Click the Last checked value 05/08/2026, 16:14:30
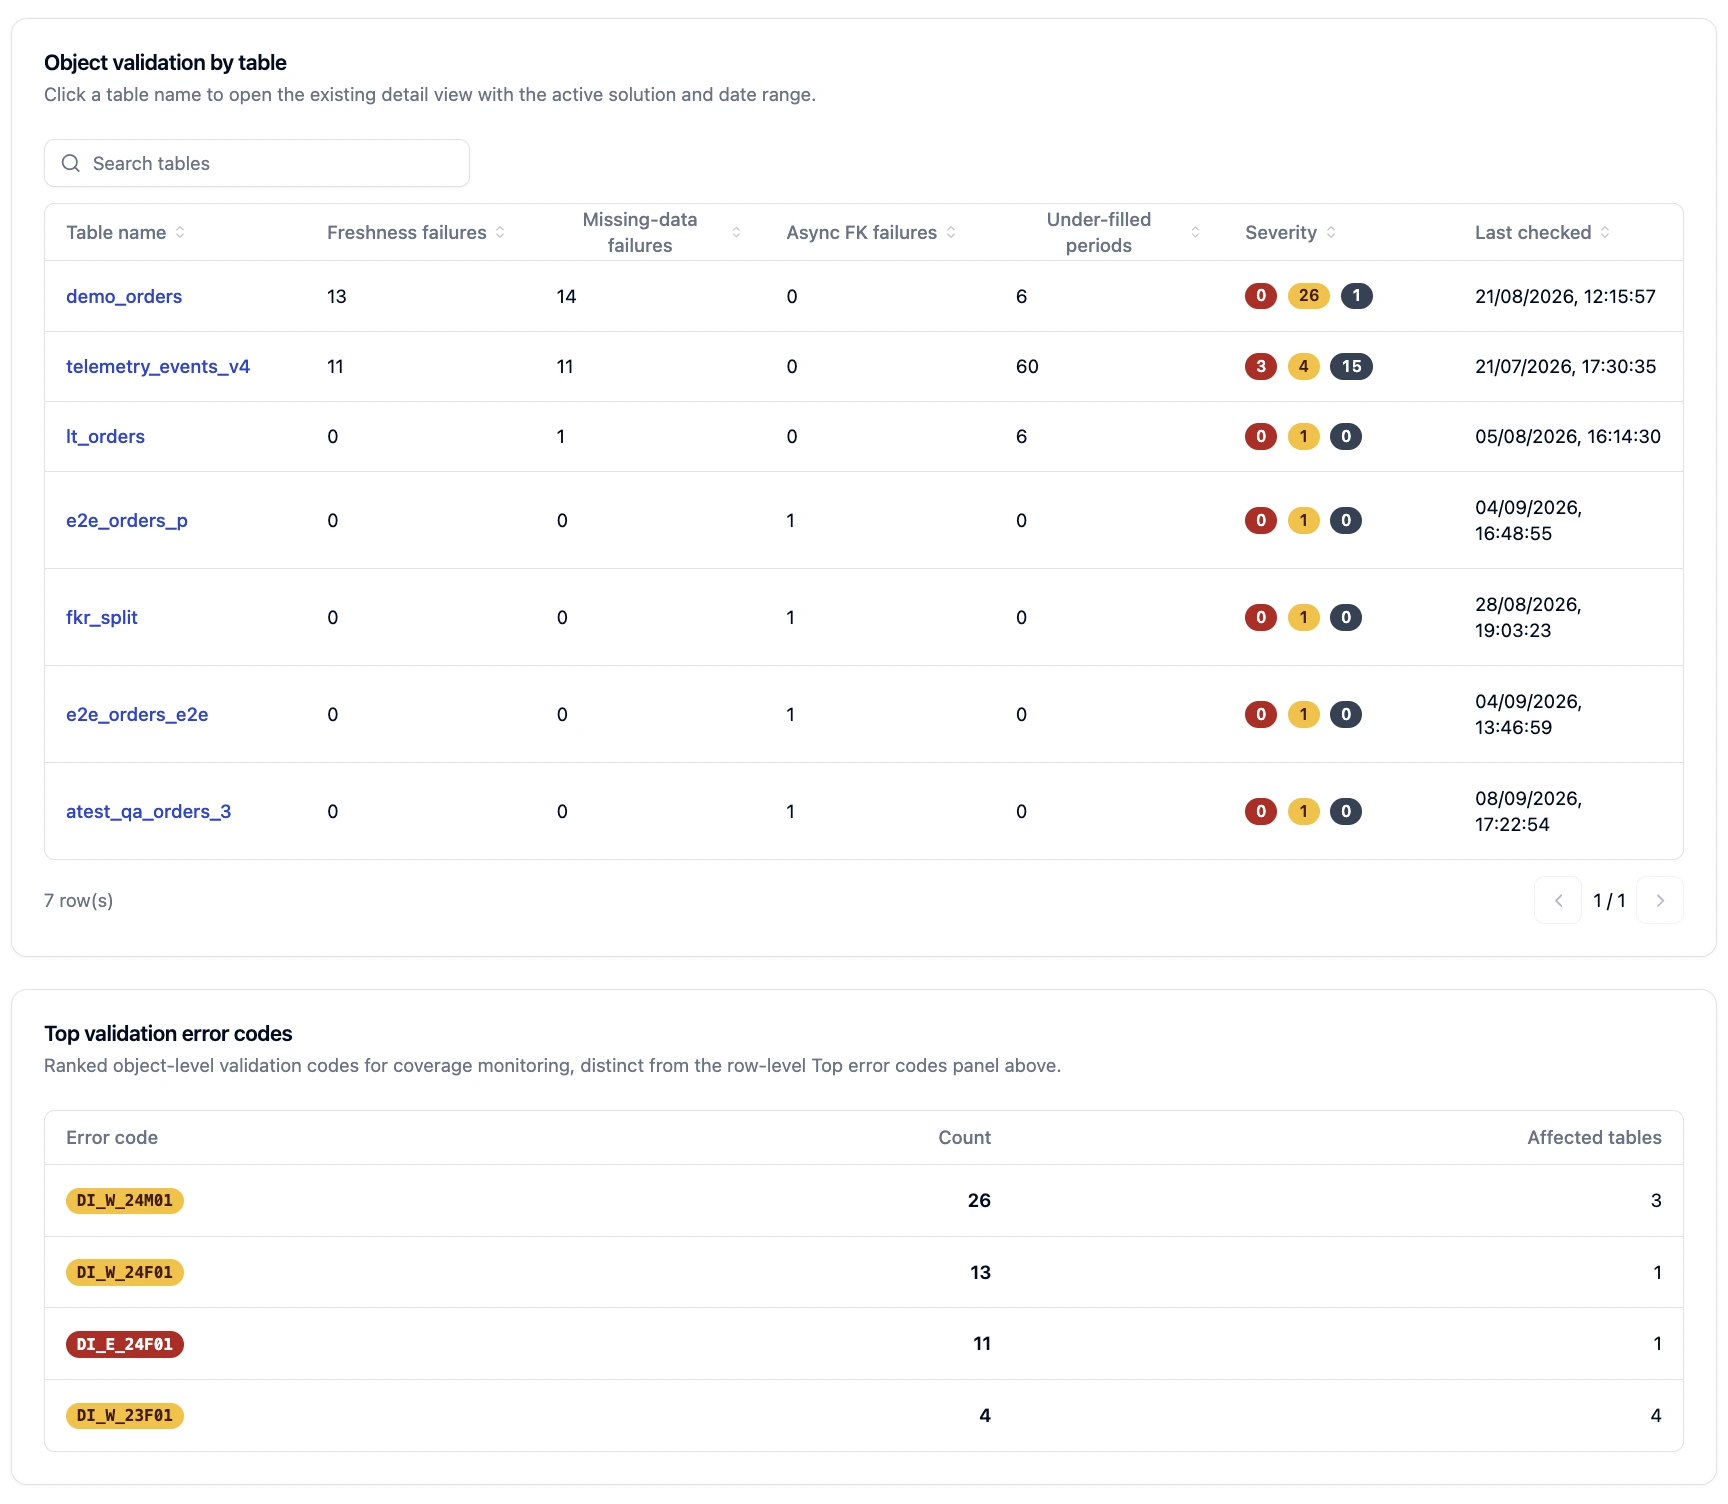 tap(1568, 436)
